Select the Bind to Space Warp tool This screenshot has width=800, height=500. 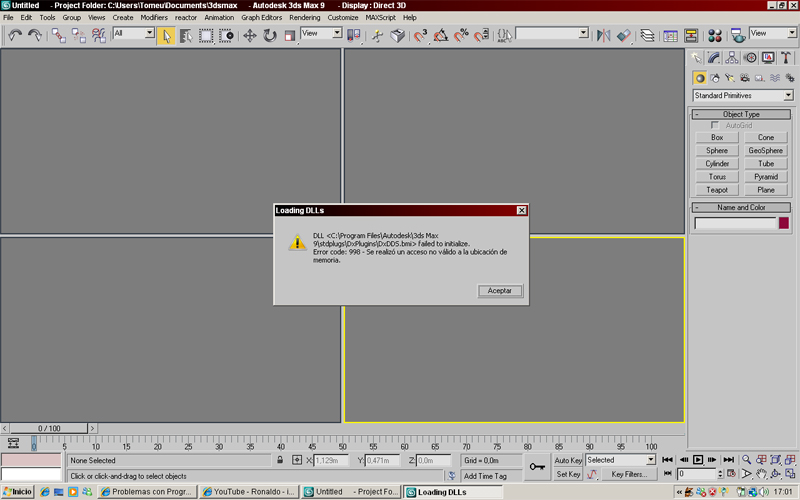coord(98,35)
